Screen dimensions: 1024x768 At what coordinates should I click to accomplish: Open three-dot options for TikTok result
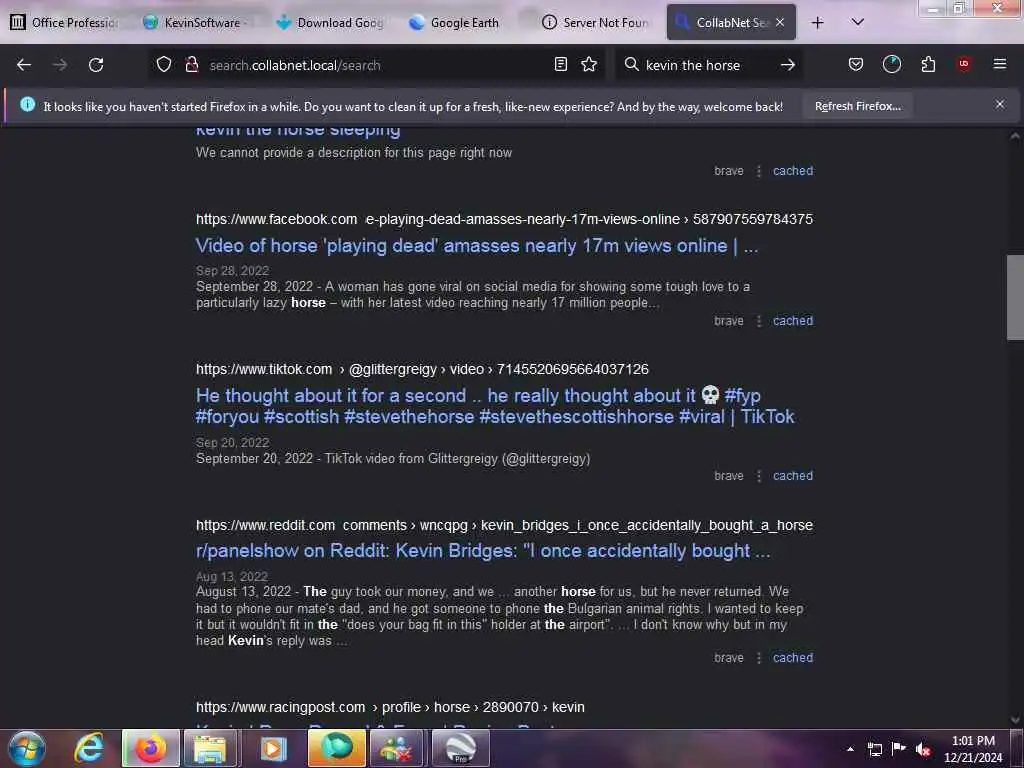pos(758,475)
